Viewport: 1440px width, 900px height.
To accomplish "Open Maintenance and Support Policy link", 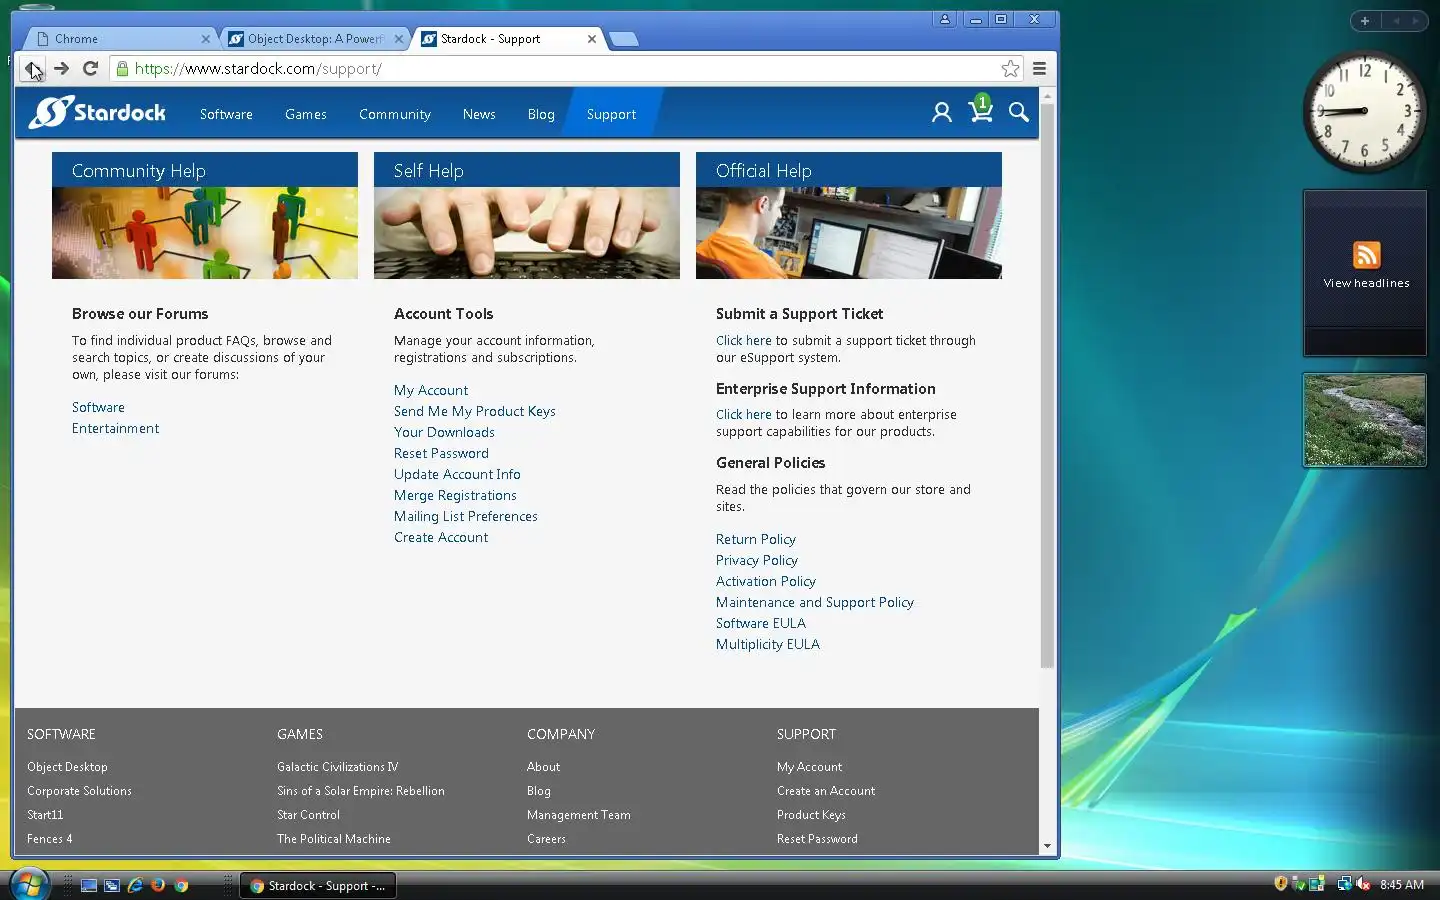I will [814, 602].
